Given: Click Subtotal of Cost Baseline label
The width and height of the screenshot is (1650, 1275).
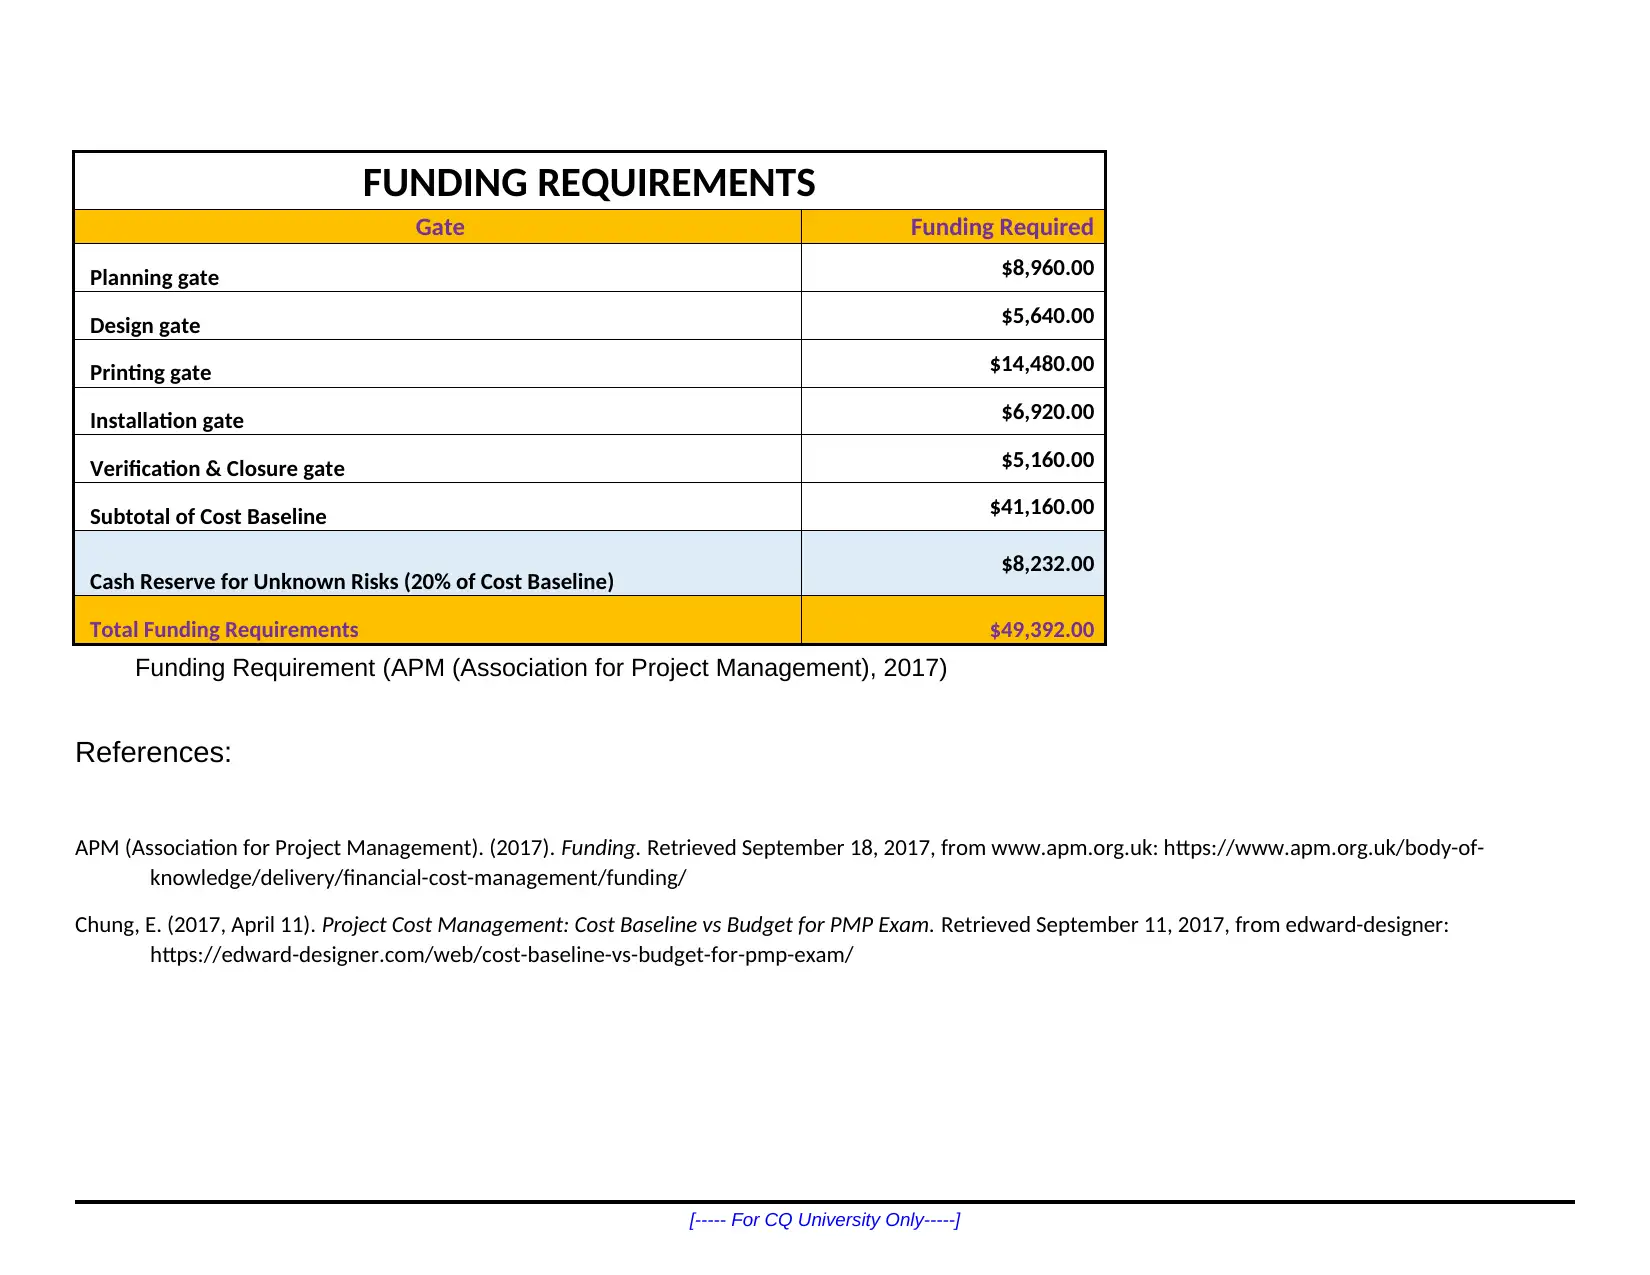Looking at the screenshot, I should [x=208, y=517].
